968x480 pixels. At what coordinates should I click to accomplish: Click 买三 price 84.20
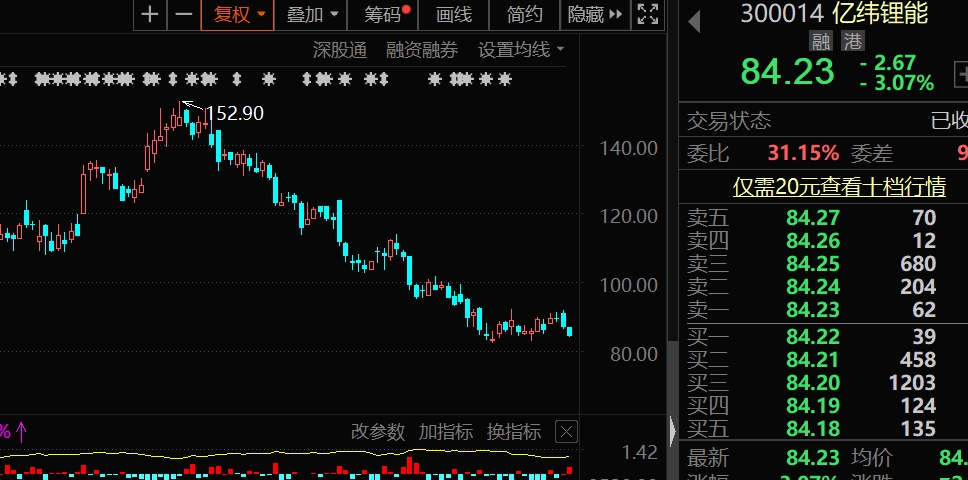(813, 383)
